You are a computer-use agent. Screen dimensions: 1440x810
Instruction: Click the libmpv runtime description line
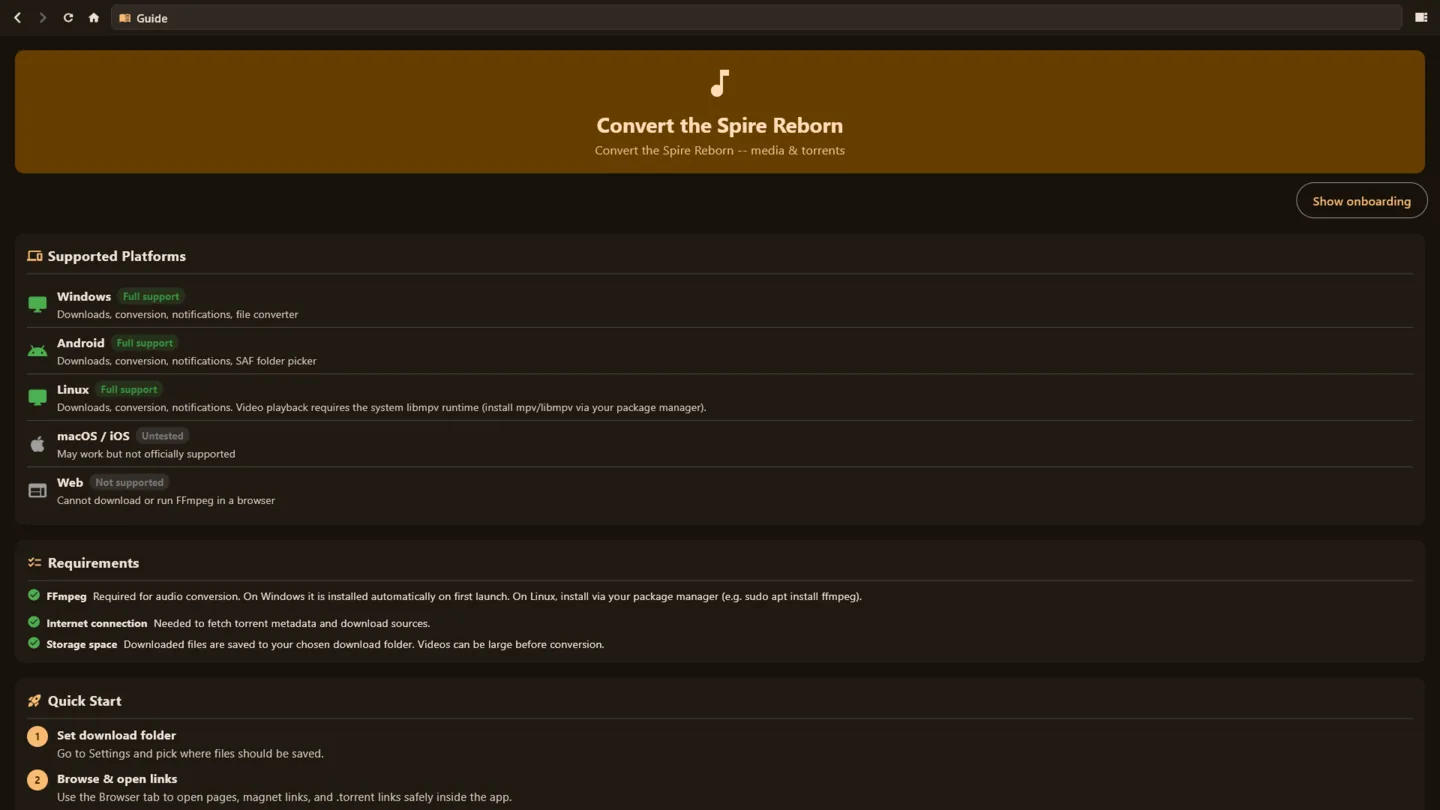coord(381,407)
